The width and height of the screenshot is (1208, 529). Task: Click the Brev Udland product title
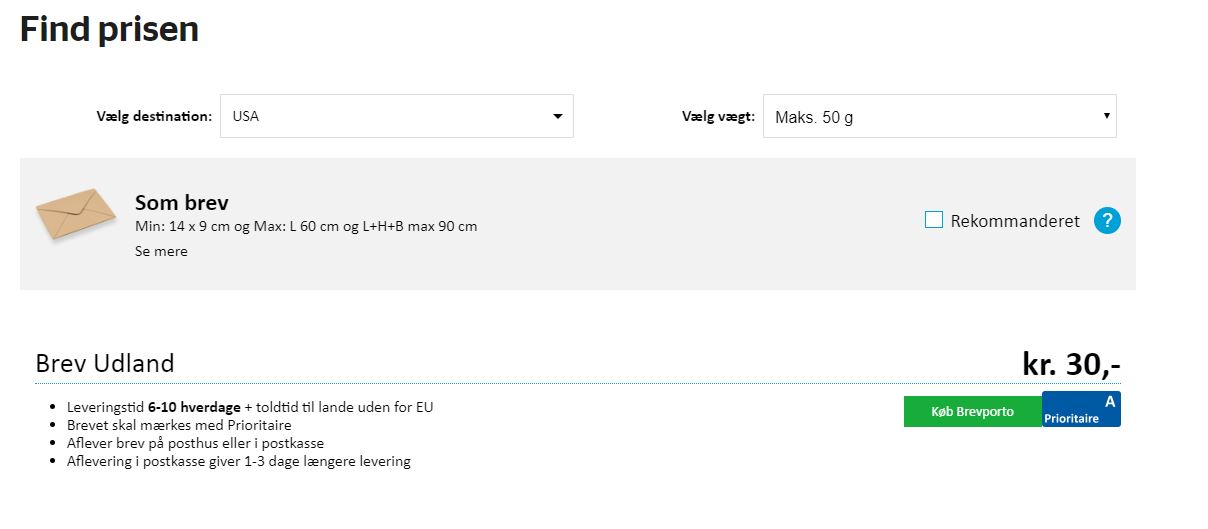pyautogui.click(x=105, y=363)
